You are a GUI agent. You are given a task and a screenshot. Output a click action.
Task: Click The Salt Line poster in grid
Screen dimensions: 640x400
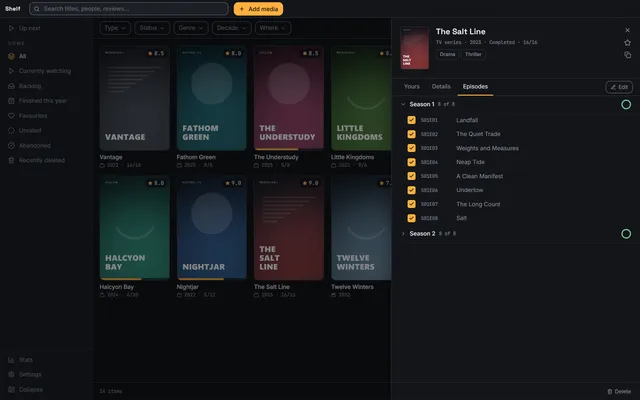289,228
